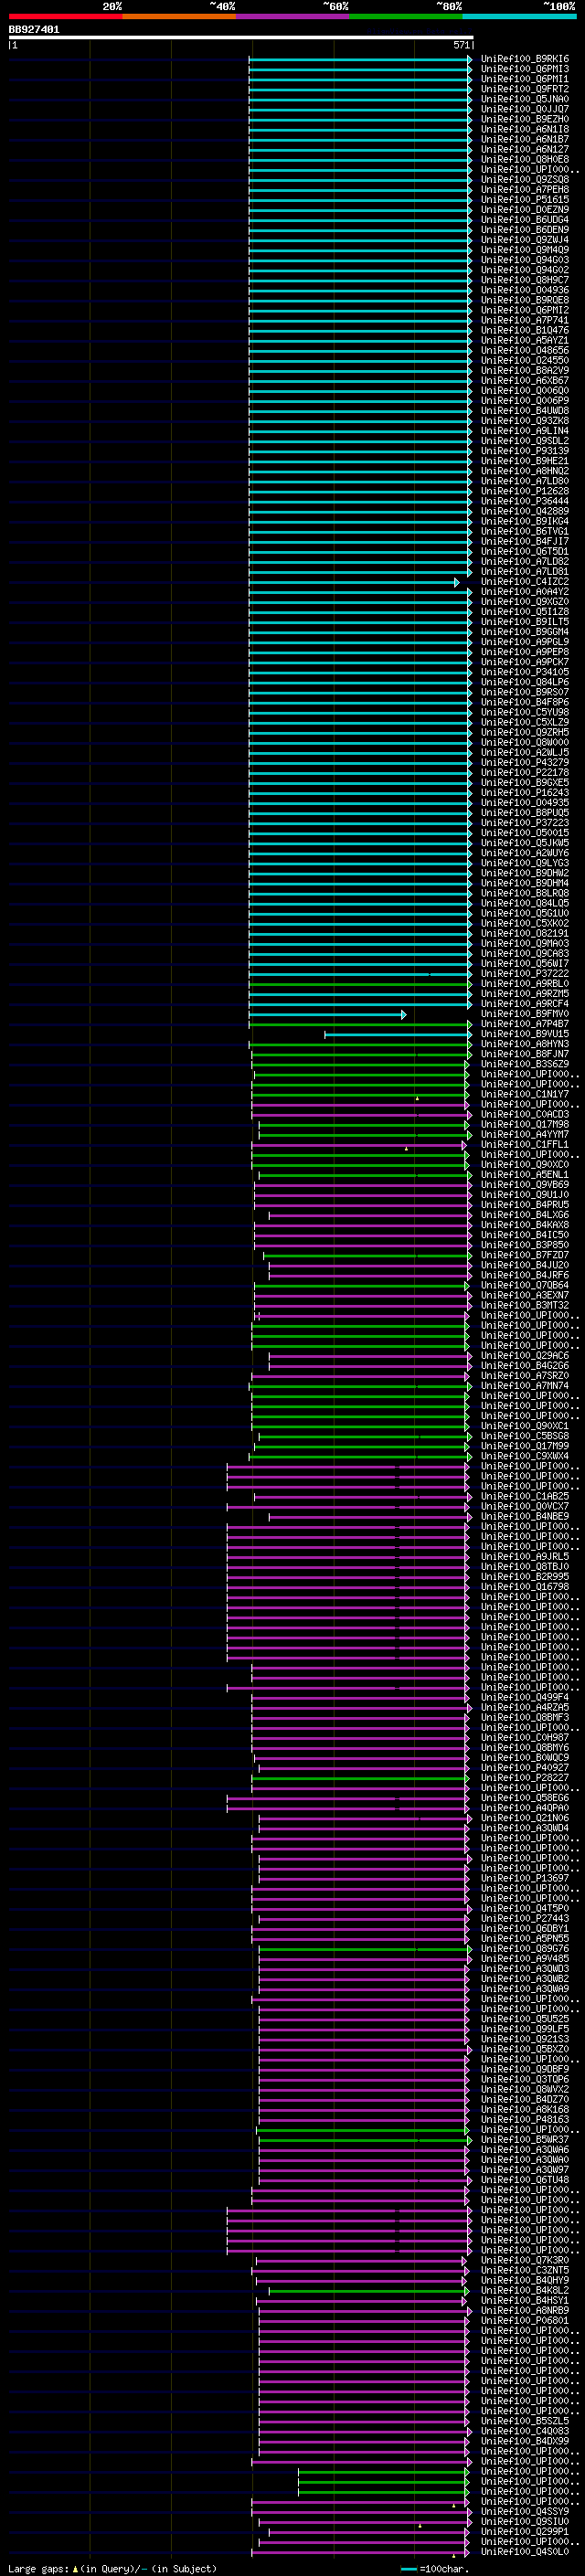Click the shortened cyan bar for C4IZC2
This screenshot has width=585, height=2576.
click(x=354, y=582)
